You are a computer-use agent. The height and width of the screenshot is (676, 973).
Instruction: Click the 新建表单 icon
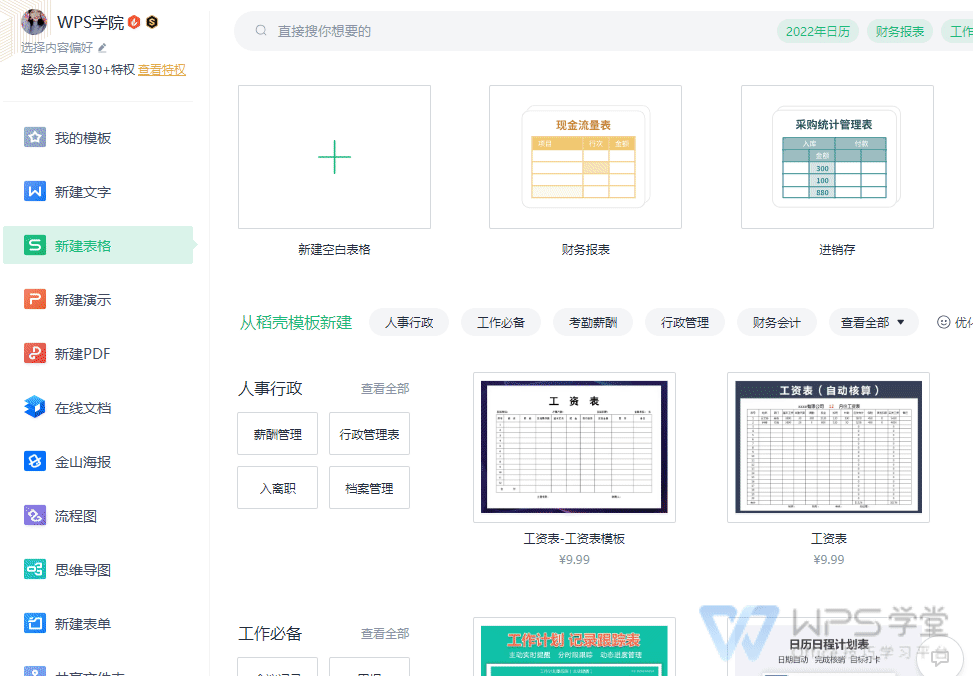pos(35,623)
